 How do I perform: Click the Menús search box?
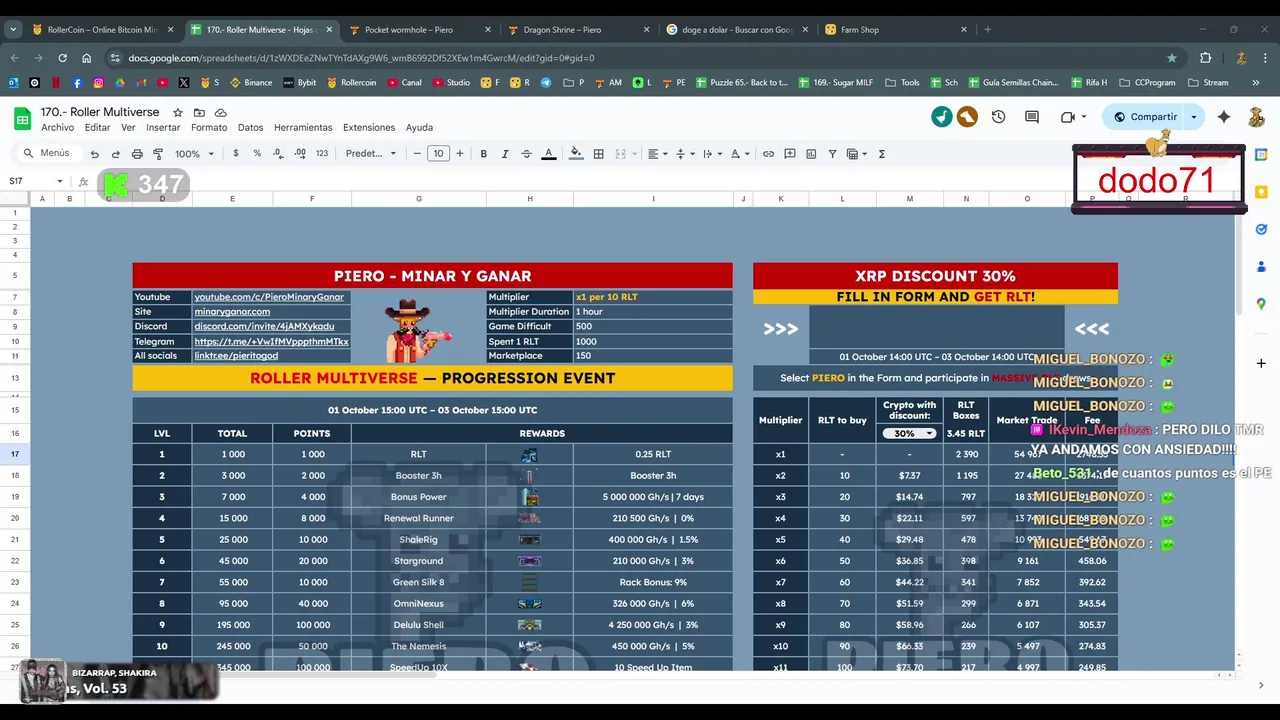point(47,154)
